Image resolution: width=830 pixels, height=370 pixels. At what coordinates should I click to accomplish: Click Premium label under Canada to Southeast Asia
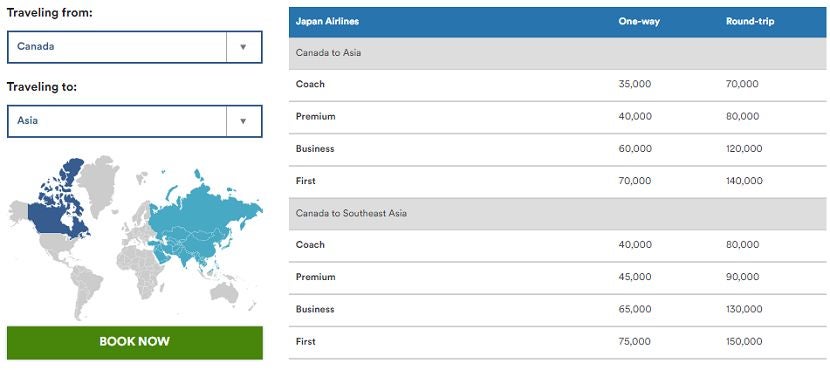(315, 277)
